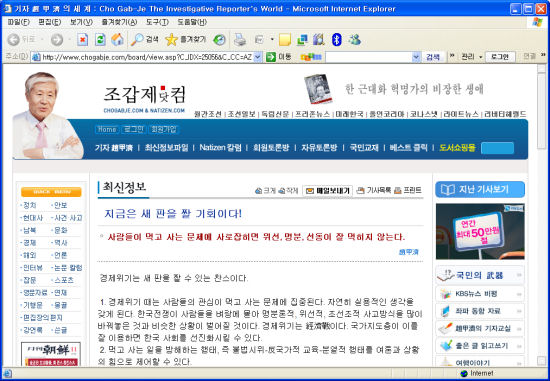This screenshot has height=381, width=550.
Task: Open the 검색 search magnifier toolbar button
Action: point(145,39)
